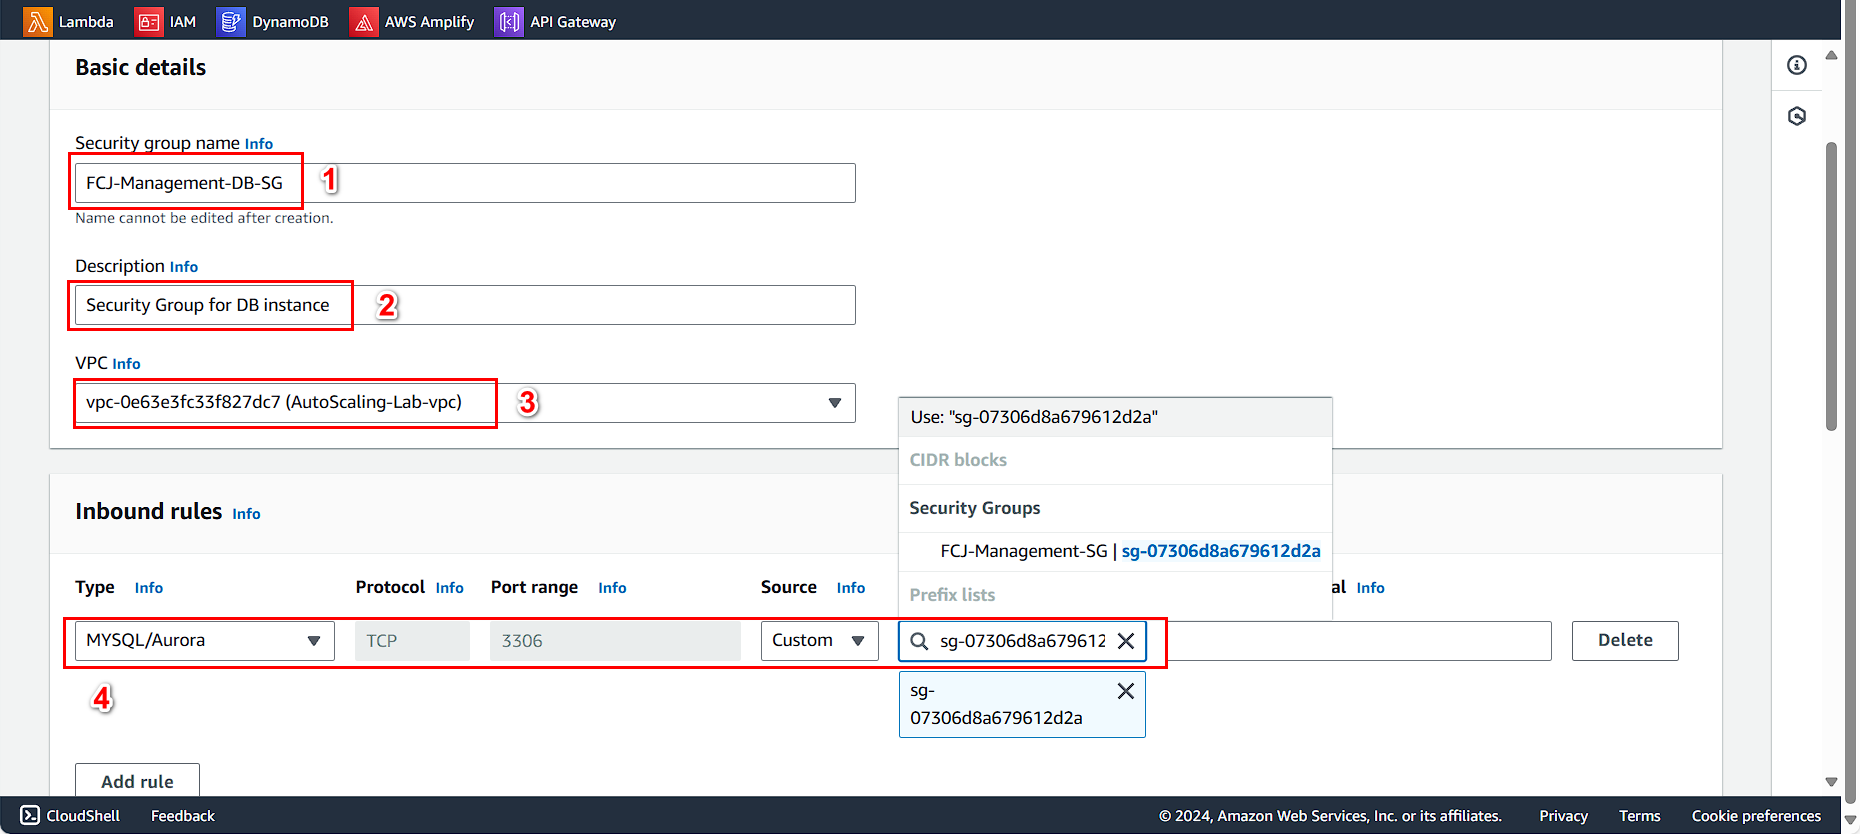Open the Type dropdown showing MYSQL/Aurora
This screenshot has width=1860, height=834.
(205, 640)
